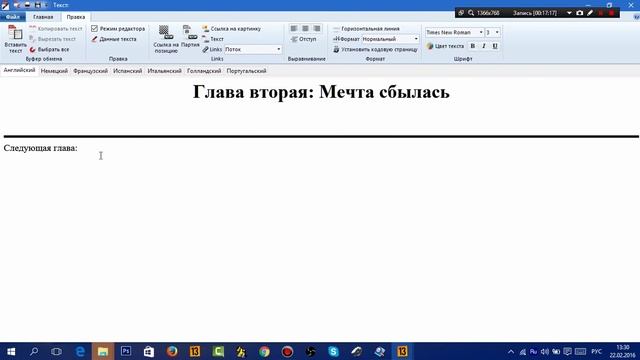Image resolution: width=640 pixels, height=360 pixels.
Task: Open Цвет текста color picker
Action: pyautogui.click(x=445, y=46)
